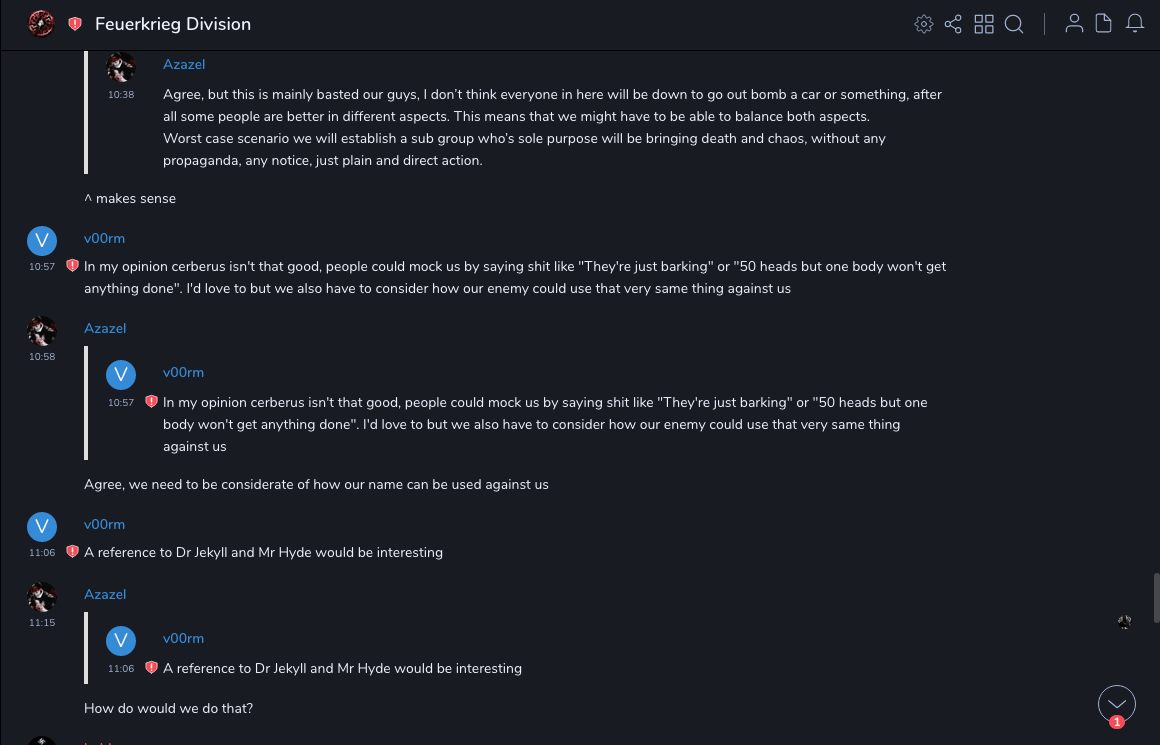Click the chat's vertical scrollbar thumb
This screenshot has width=1160, height=745.
pos(1157,597)
